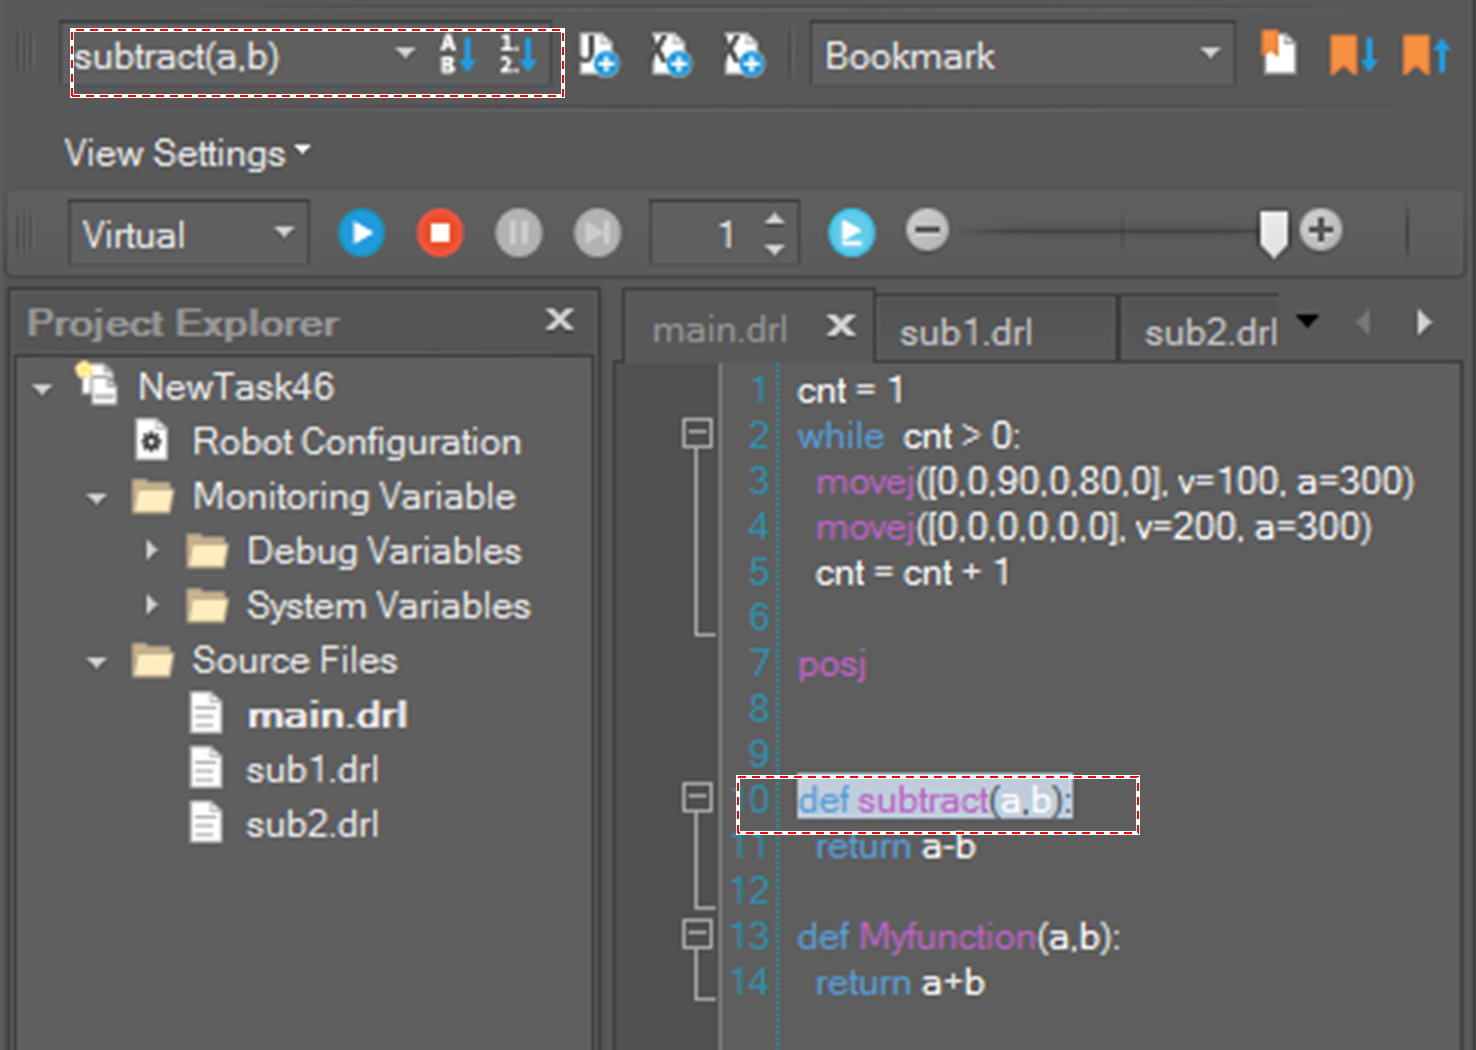
Task: Jump to previous bookmark icon
Action: (x=1426, y=55)
